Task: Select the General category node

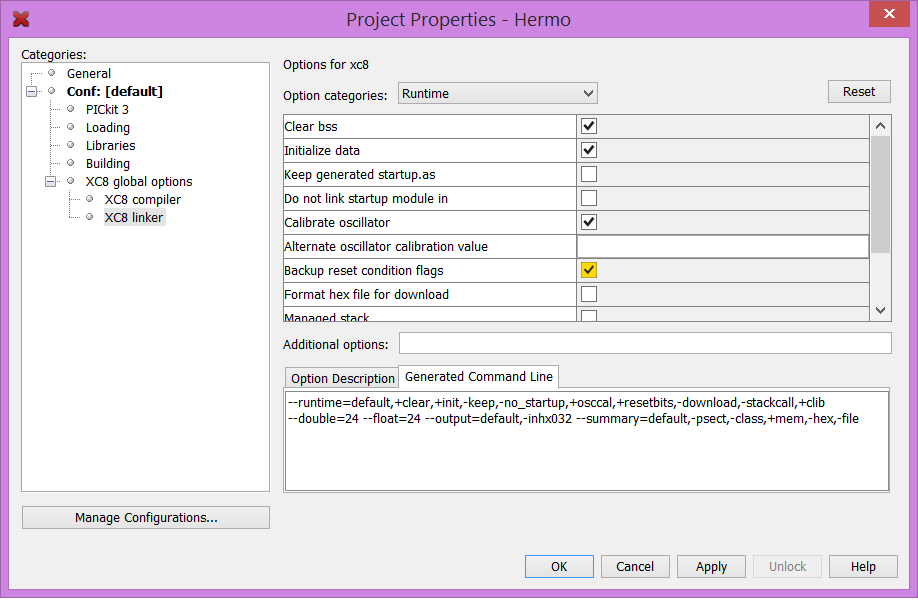Action: point(88,74)
